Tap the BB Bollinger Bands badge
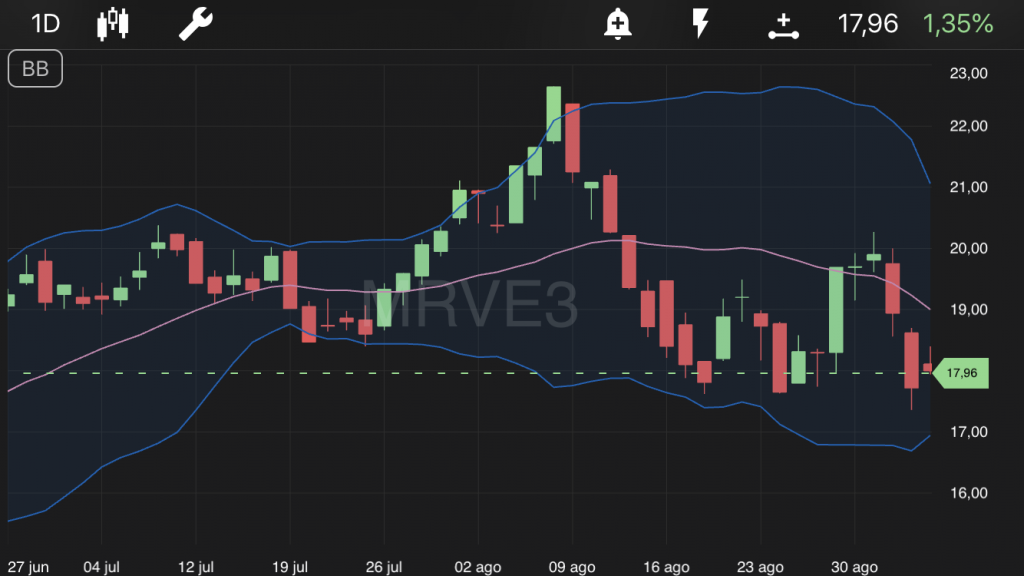The image size is (1024, 576). (x=35, y=69)
